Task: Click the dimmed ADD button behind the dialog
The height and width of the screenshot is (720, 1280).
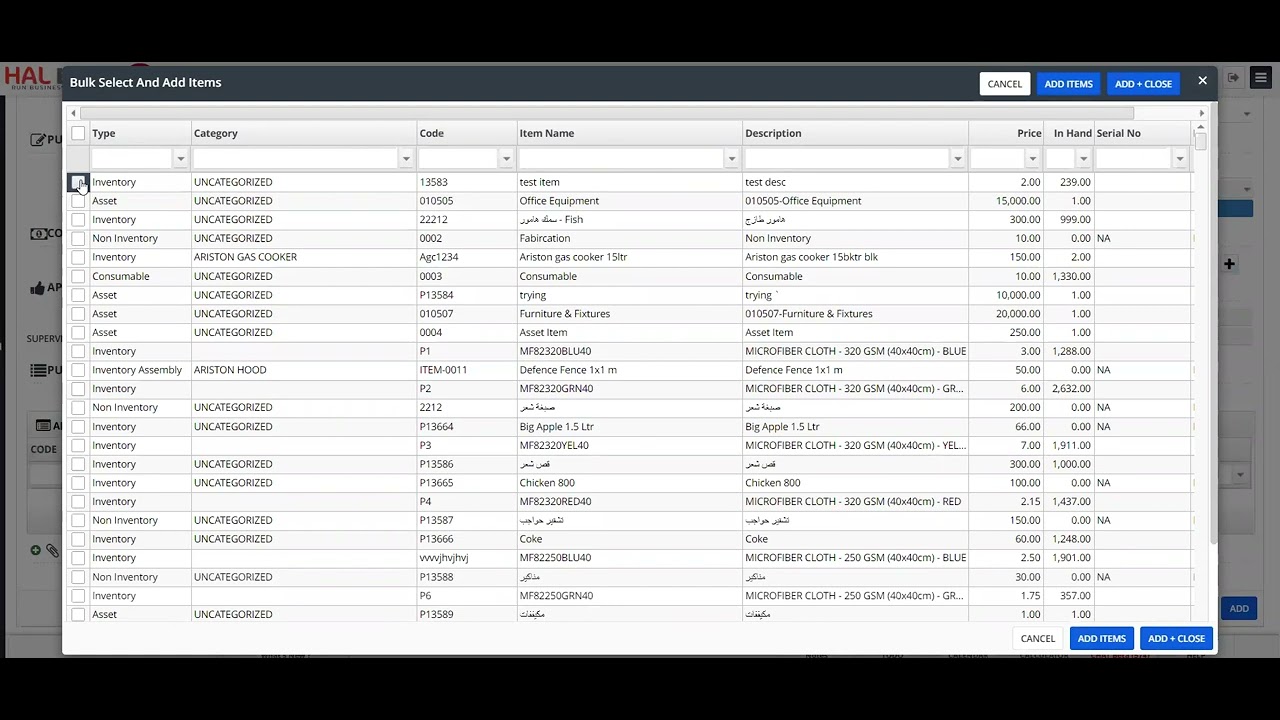Action: coord(1239,608)
